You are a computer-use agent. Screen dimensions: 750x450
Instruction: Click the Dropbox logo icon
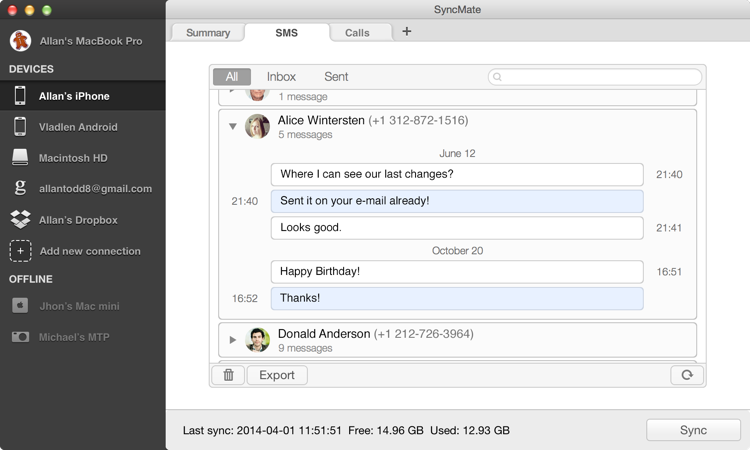pos(20,220)
